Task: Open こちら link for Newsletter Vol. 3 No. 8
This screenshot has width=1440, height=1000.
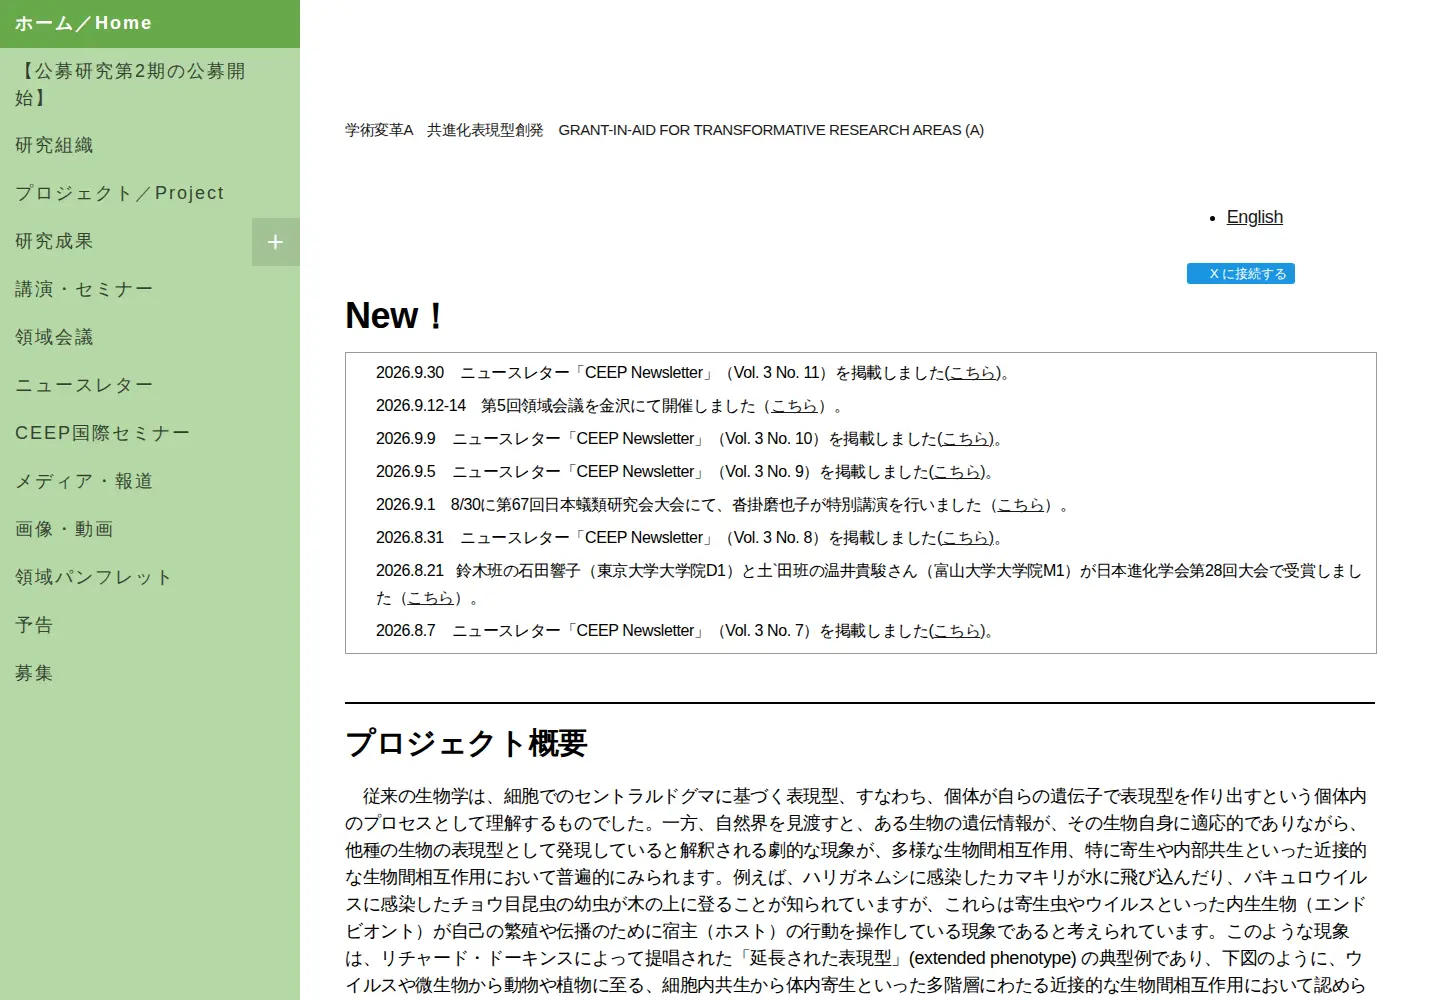Action: coord(965,538)
